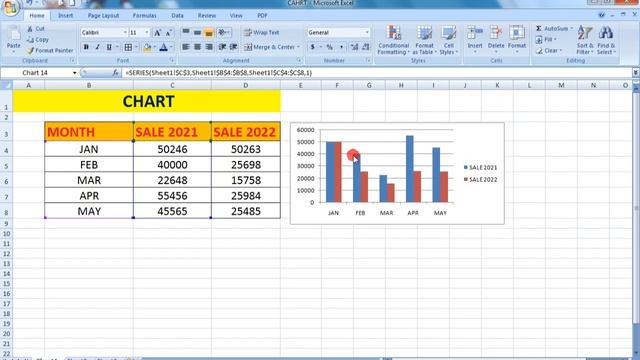The width and height of the screenshot is (640, 360).
Task: Click the insert function fx icon
Action: tap(116, 73)
